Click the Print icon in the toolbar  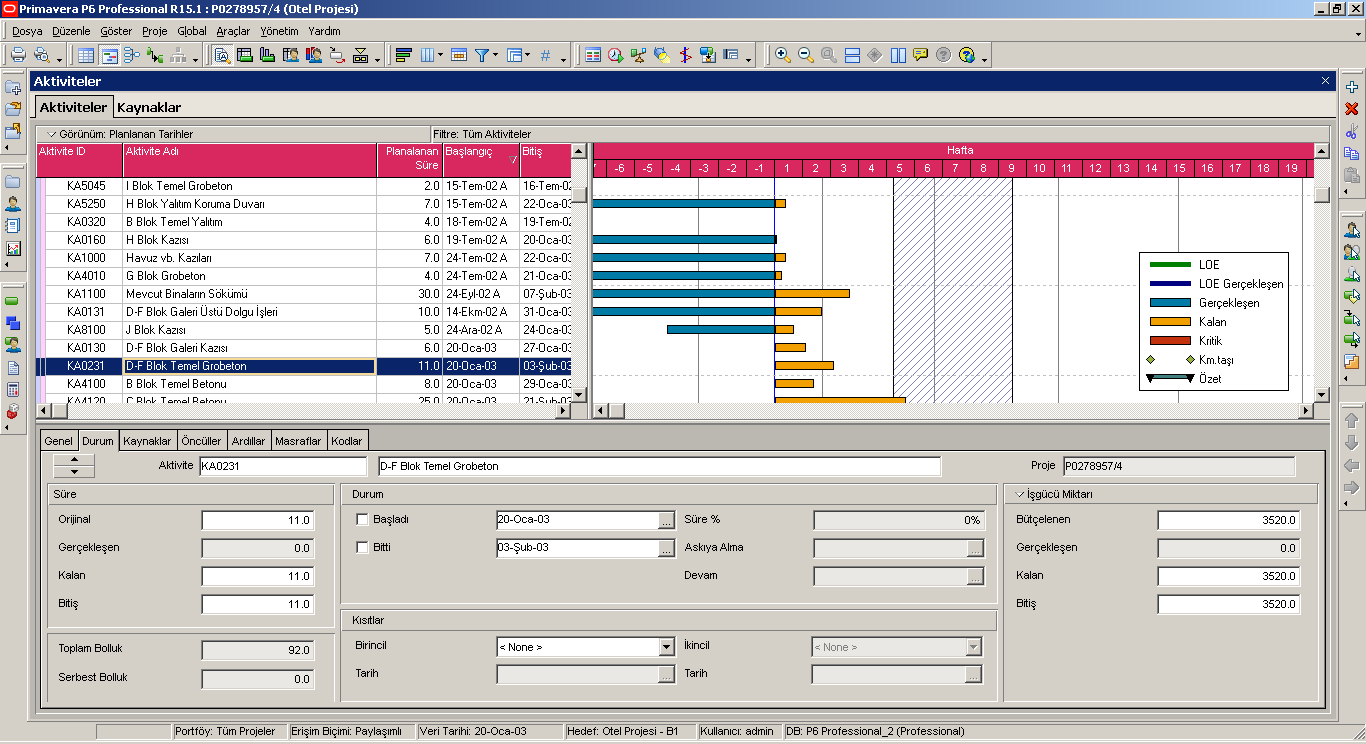[18, 55]
